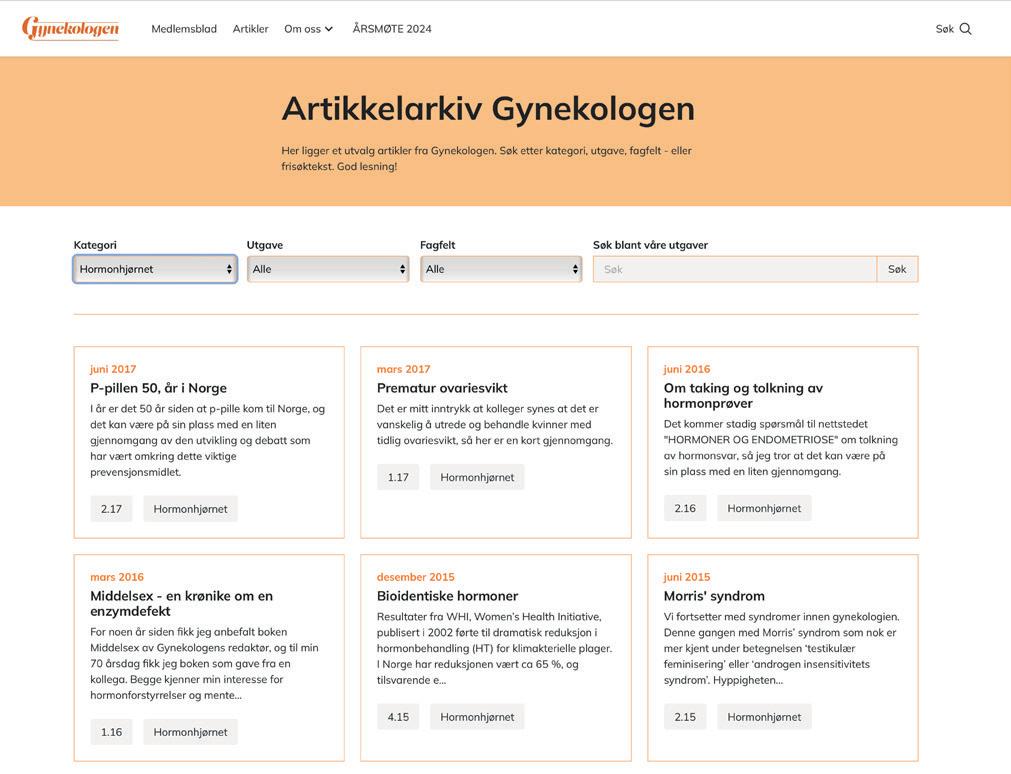Open the Medlemsblad menu item
Image resolution: width=1011 pixels, height=774 pixels.
click(184, 28)
